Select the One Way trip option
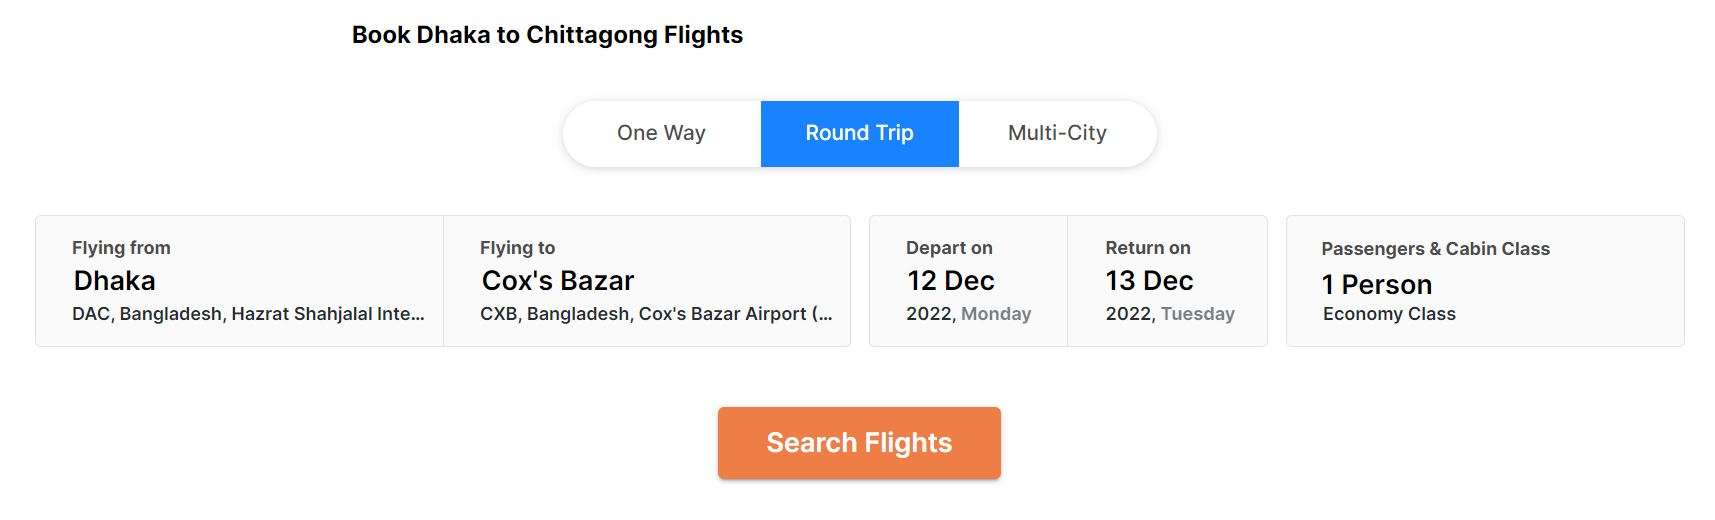This screenshot has height=520, width=1715. pyautogui.click(x=661, y=133)
